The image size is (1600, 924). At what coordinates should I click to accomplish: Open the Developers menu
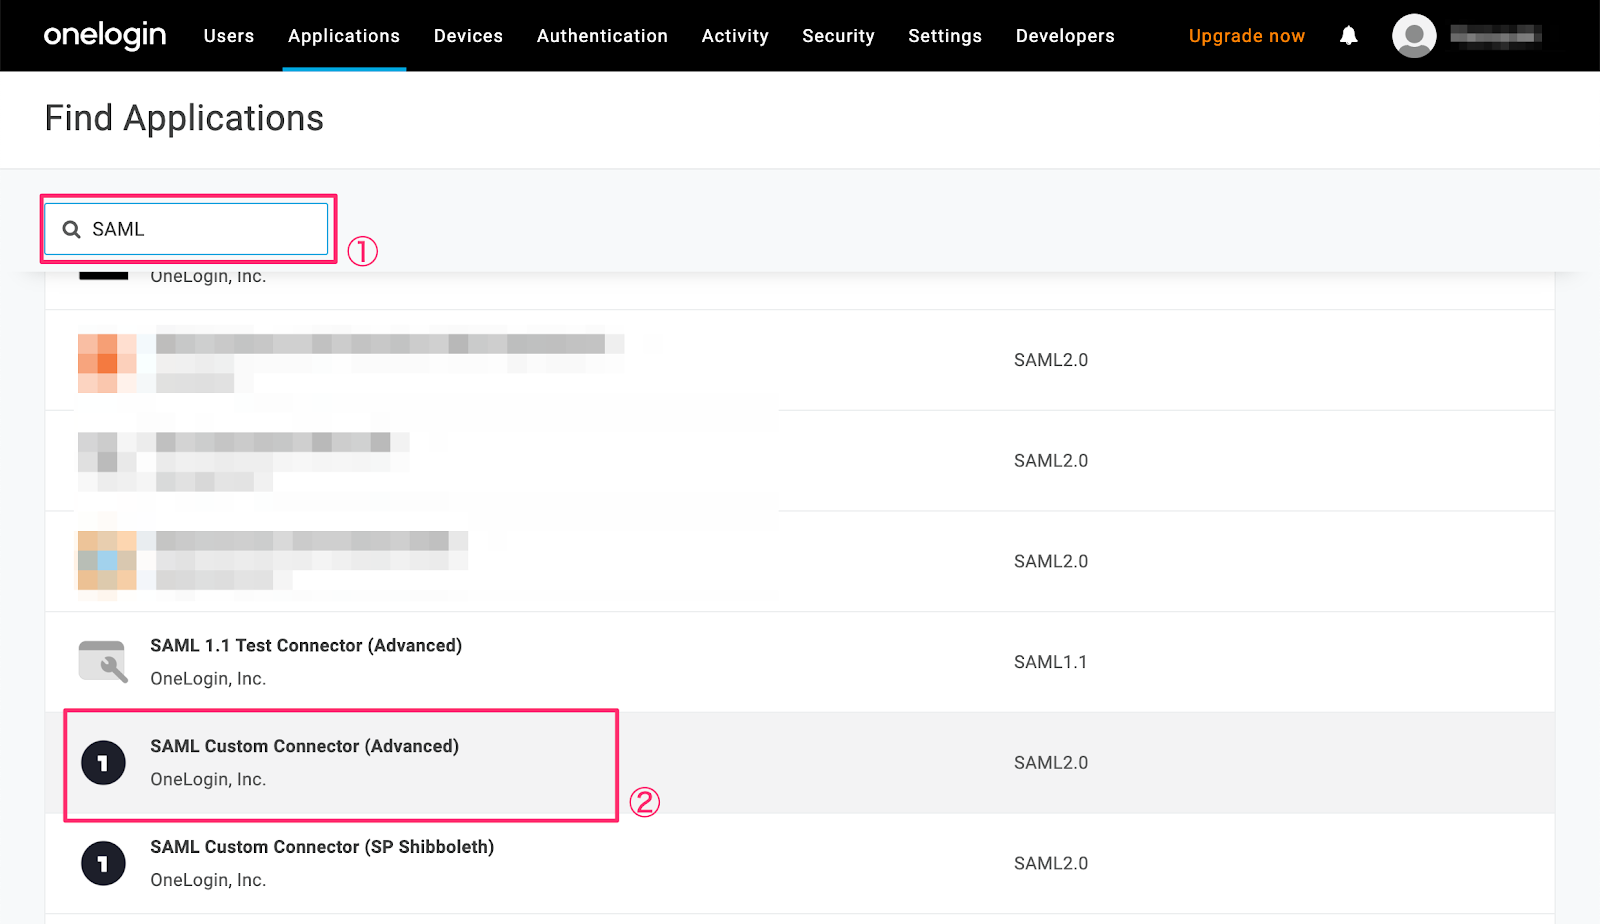tap(1065, 36)
